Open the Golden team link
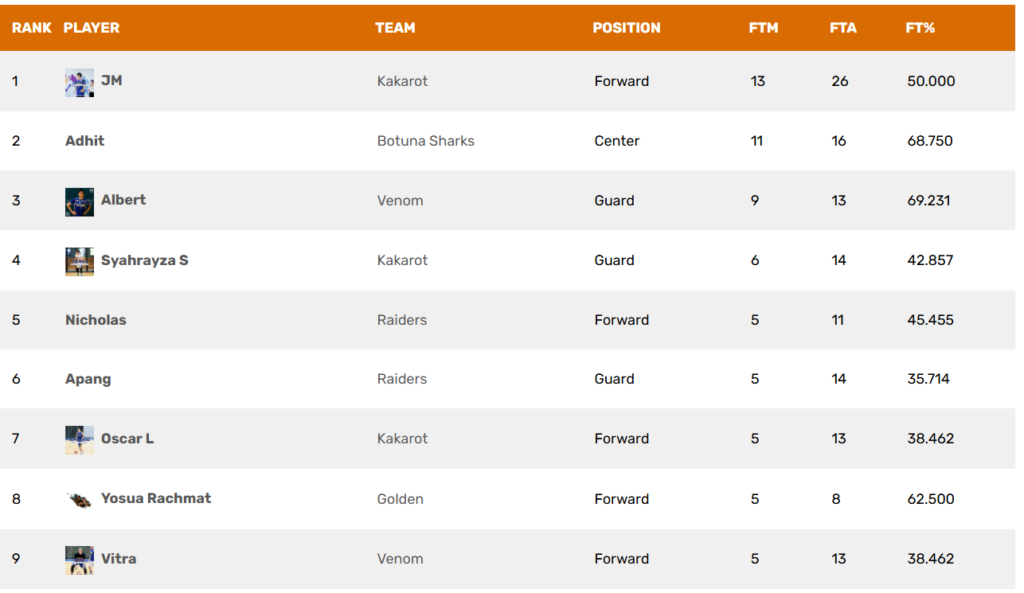This screenshot has height=593, width=1024. (400, 499)
